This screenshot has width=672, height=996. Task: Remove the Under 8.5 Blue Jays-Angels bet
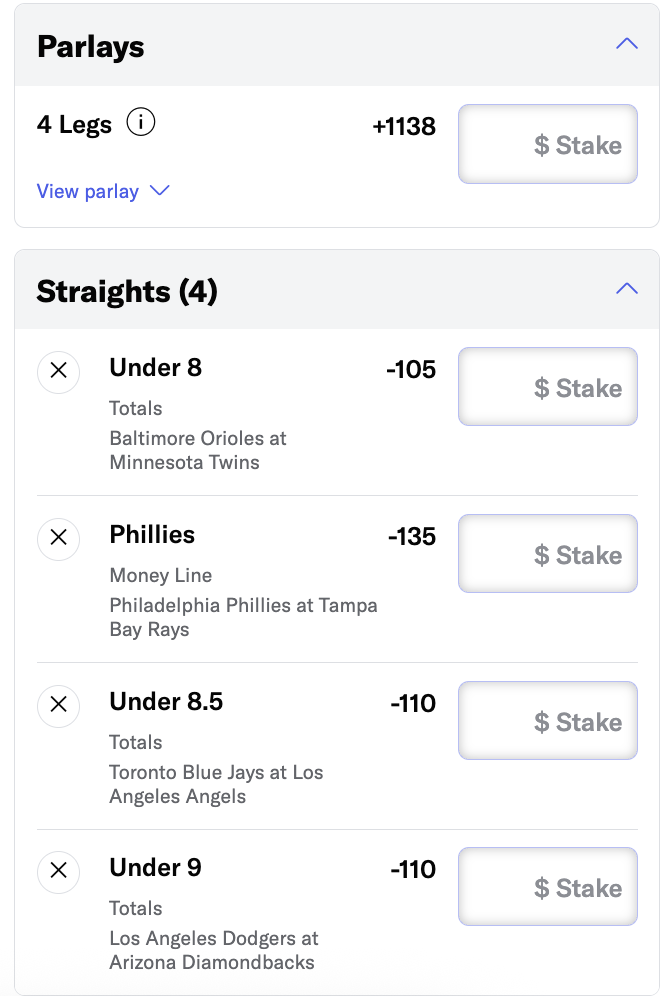pos(58,705)
